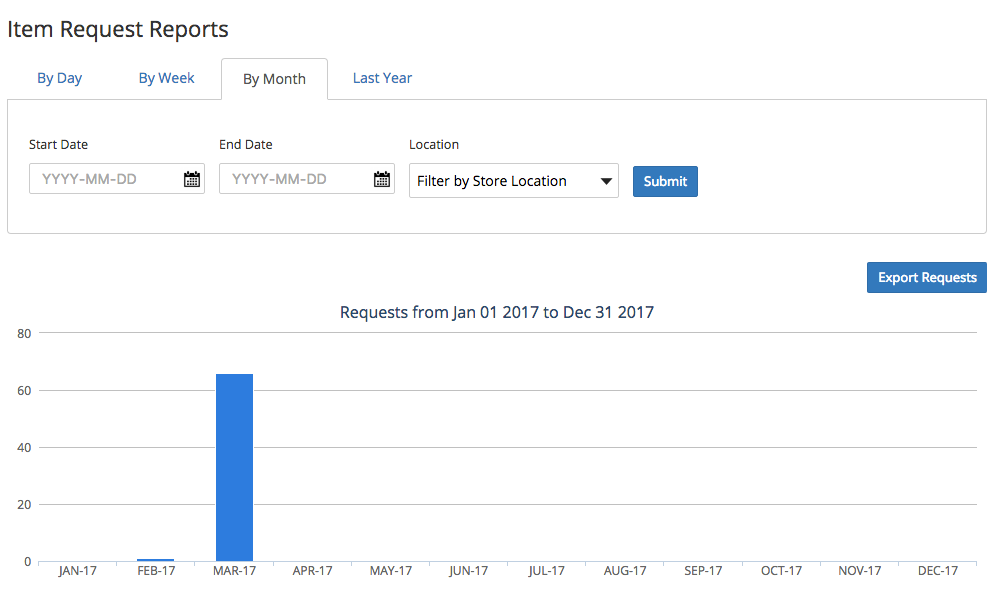Switch to the By Day tab
Viewport: 998px width, 598px height.
59,78
